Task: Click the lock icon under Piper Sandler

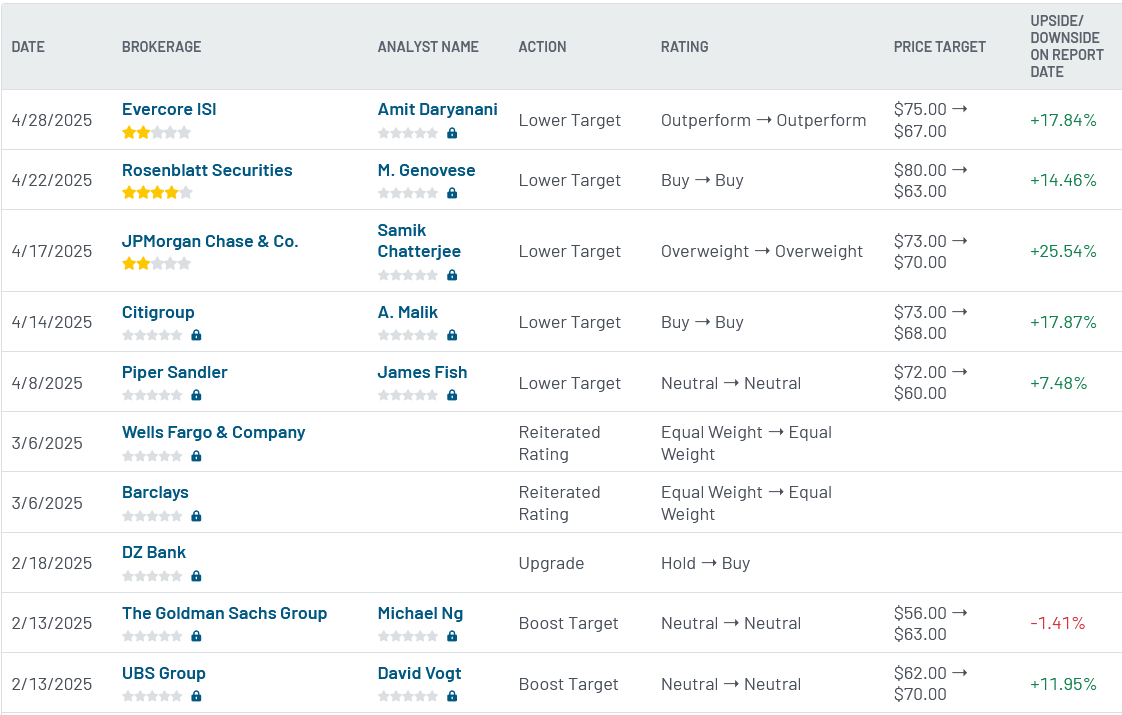Action: 197,395
